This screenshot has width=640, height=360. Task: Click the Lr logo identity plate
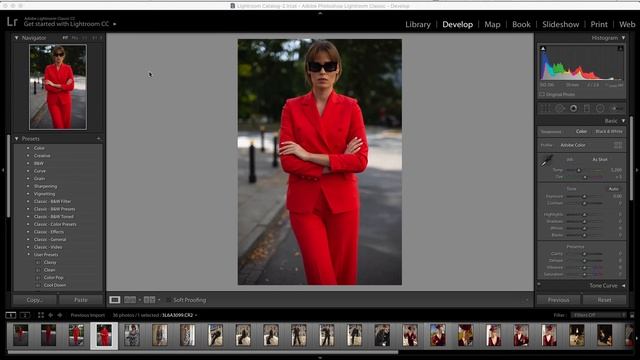tap(12, 22)
